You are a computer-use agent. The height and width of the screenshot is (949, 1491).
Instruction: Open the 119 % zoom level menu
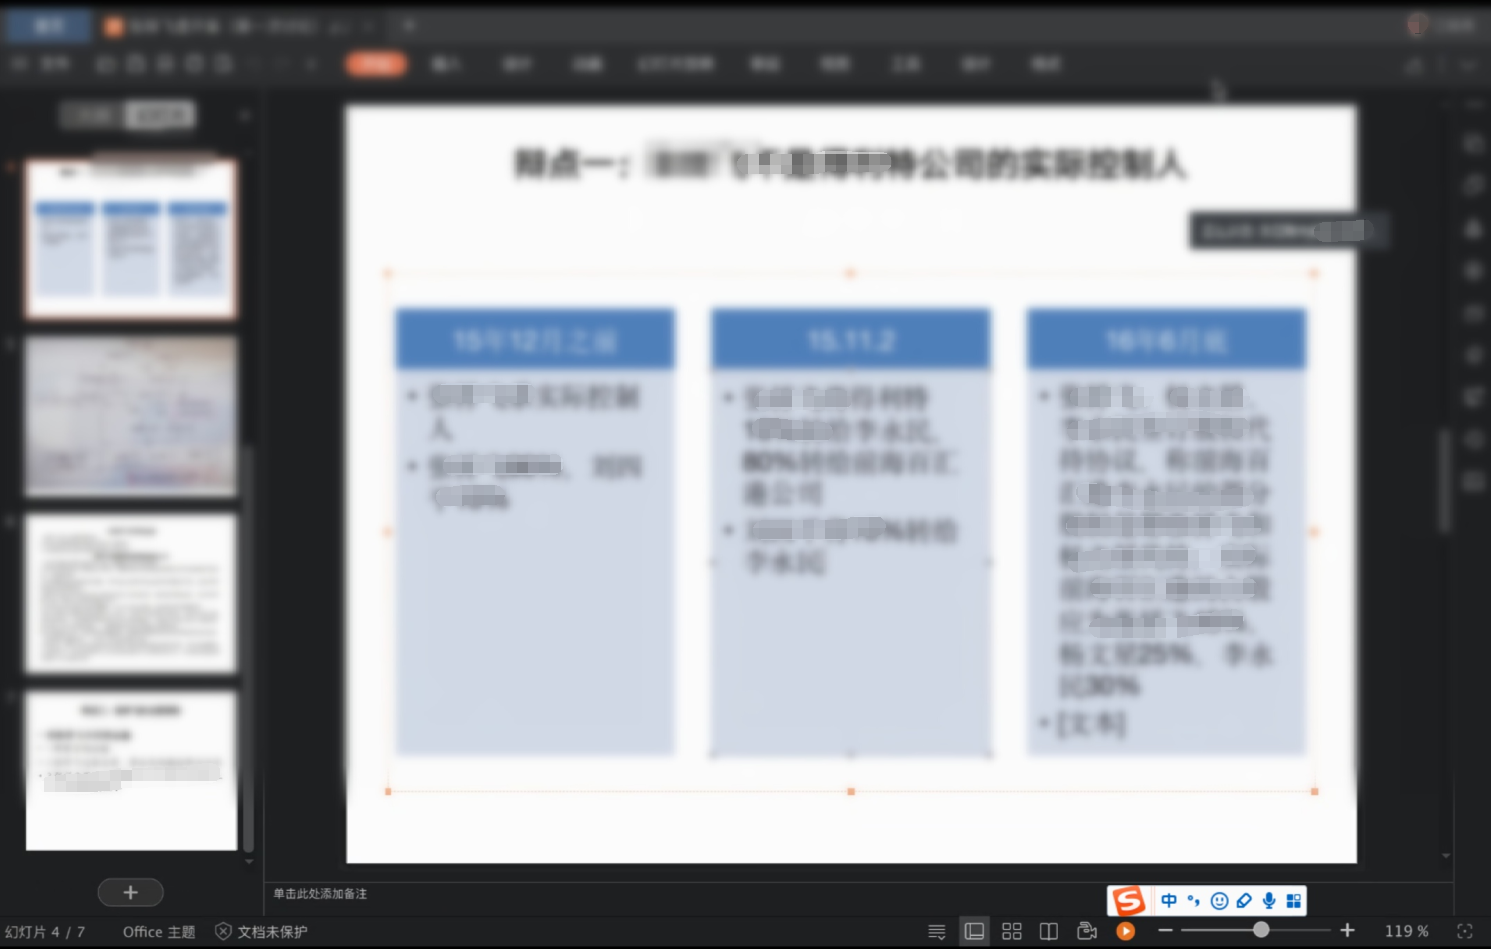(x=1406, y=931)
